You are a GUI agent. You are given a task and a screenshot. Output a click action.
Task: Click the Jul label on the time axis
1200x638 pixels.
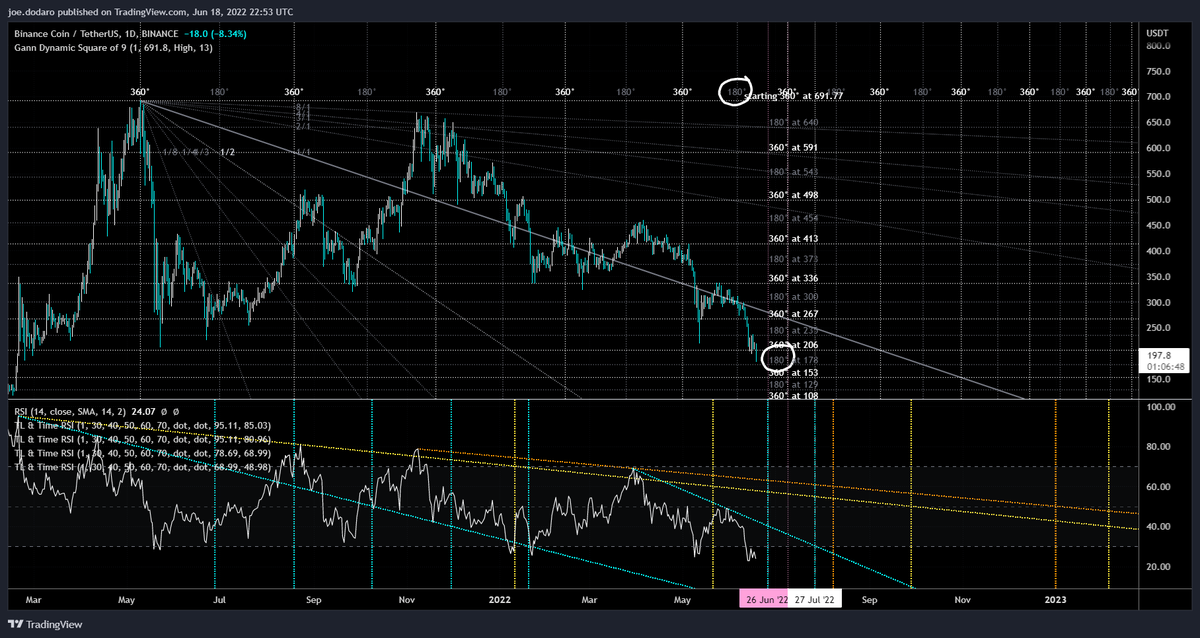point(218,600)
